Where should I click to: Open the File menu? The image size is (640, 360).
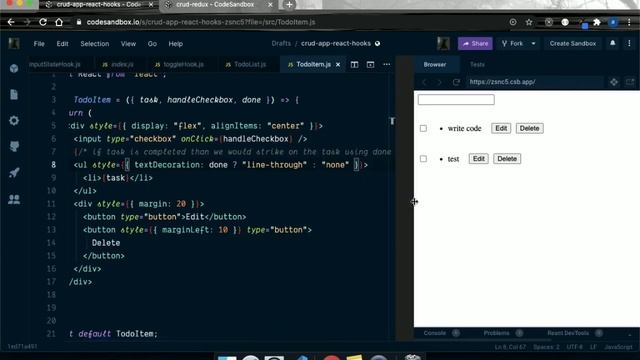coord(39,44)
